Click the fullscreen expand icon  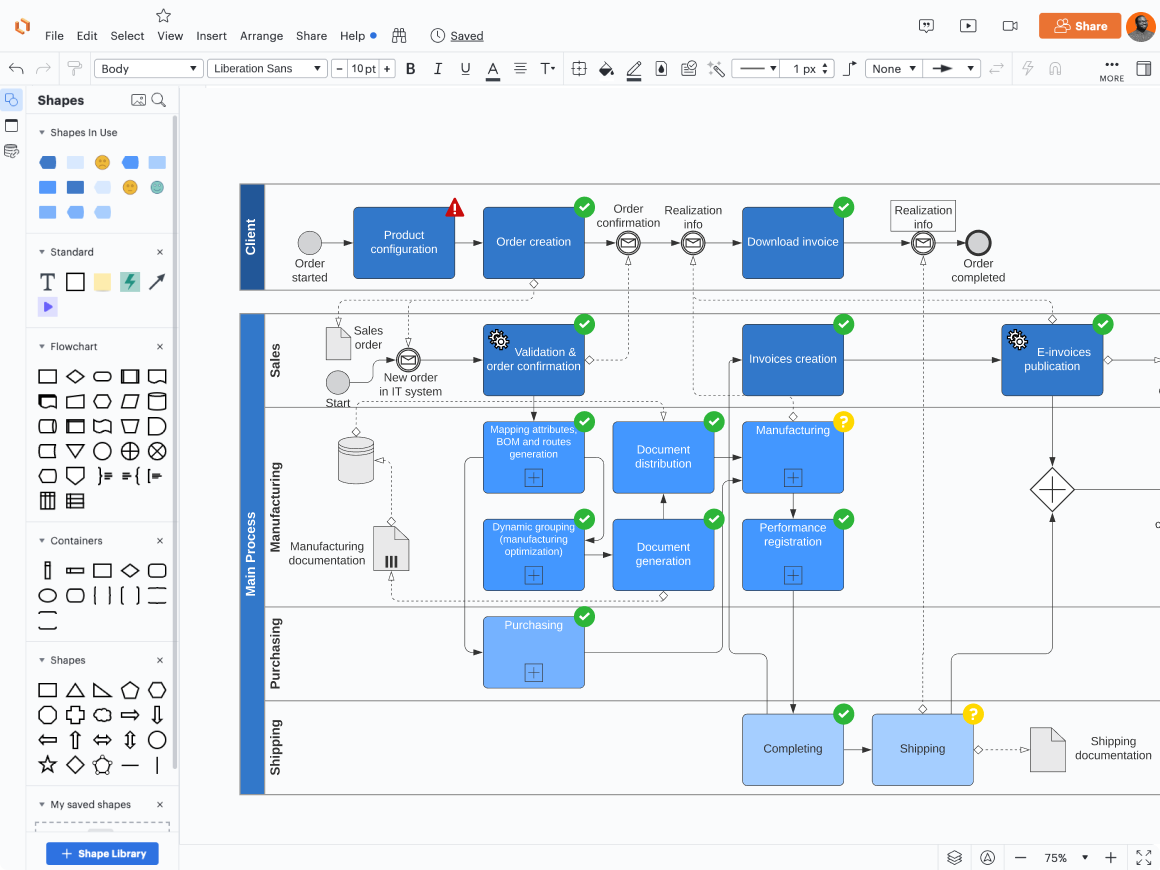point(1143,857)
